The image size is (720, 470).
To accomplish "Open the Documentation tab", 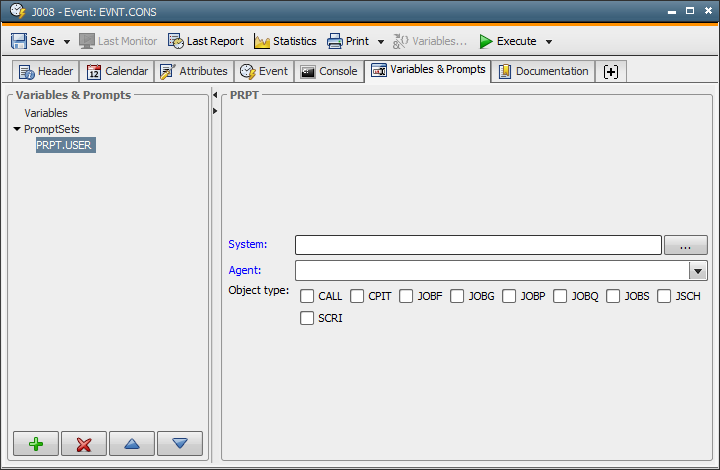I will tap(543, 71).
